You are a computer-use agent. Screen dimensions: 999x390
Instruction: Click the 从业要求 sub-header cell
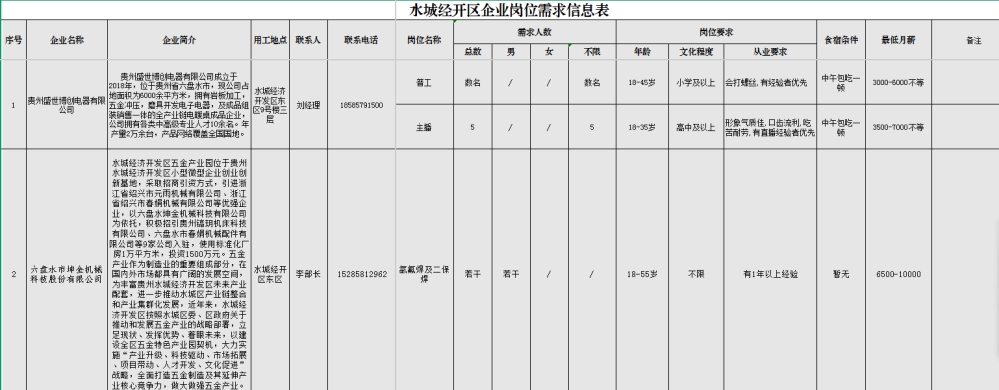point(770,52)
